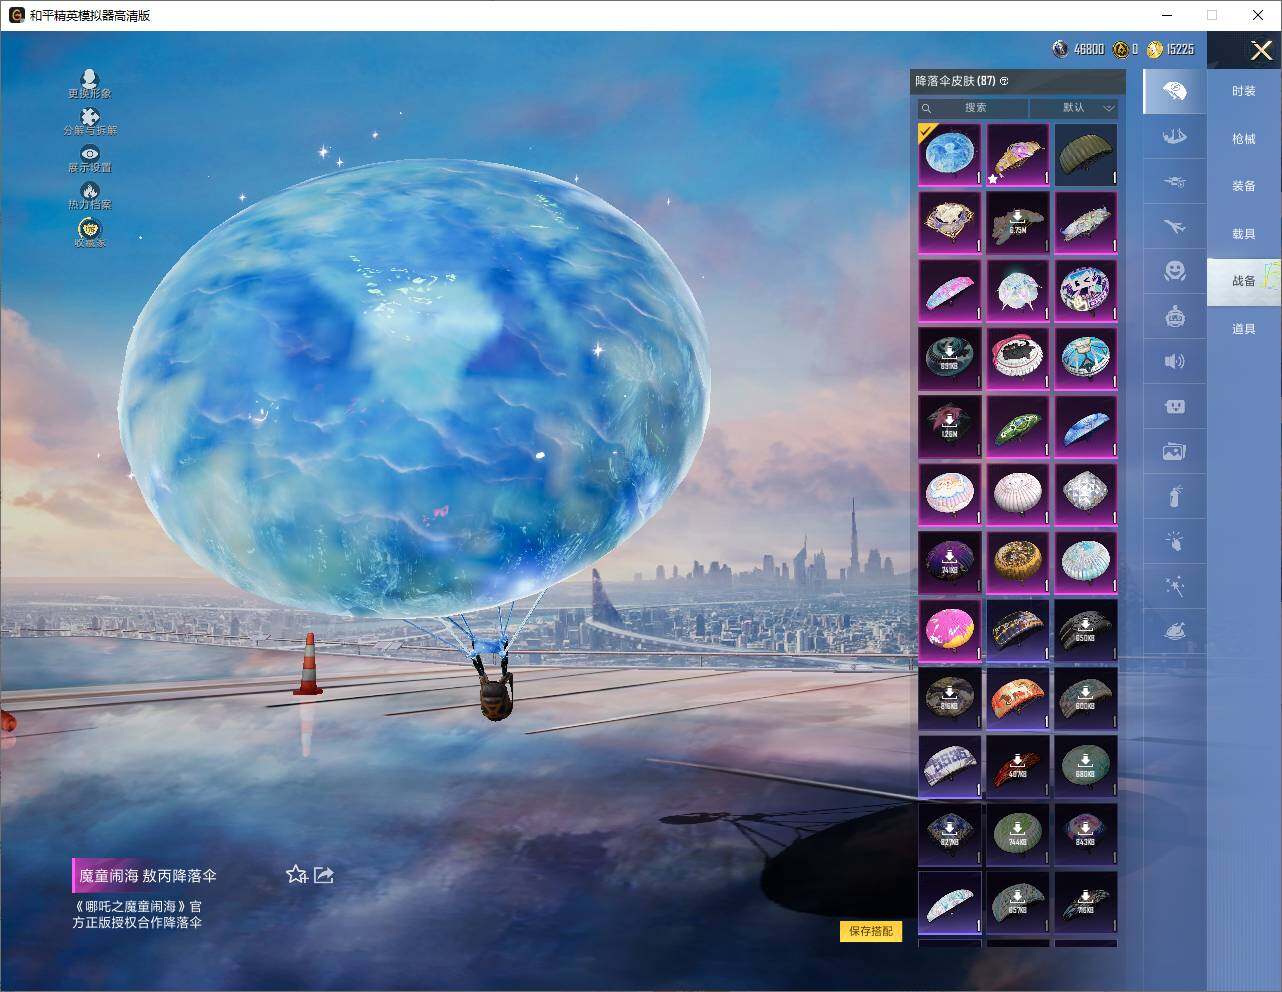Select the robot companion category icon
The image size is (1282, 992).
(x=1175, y=317)
